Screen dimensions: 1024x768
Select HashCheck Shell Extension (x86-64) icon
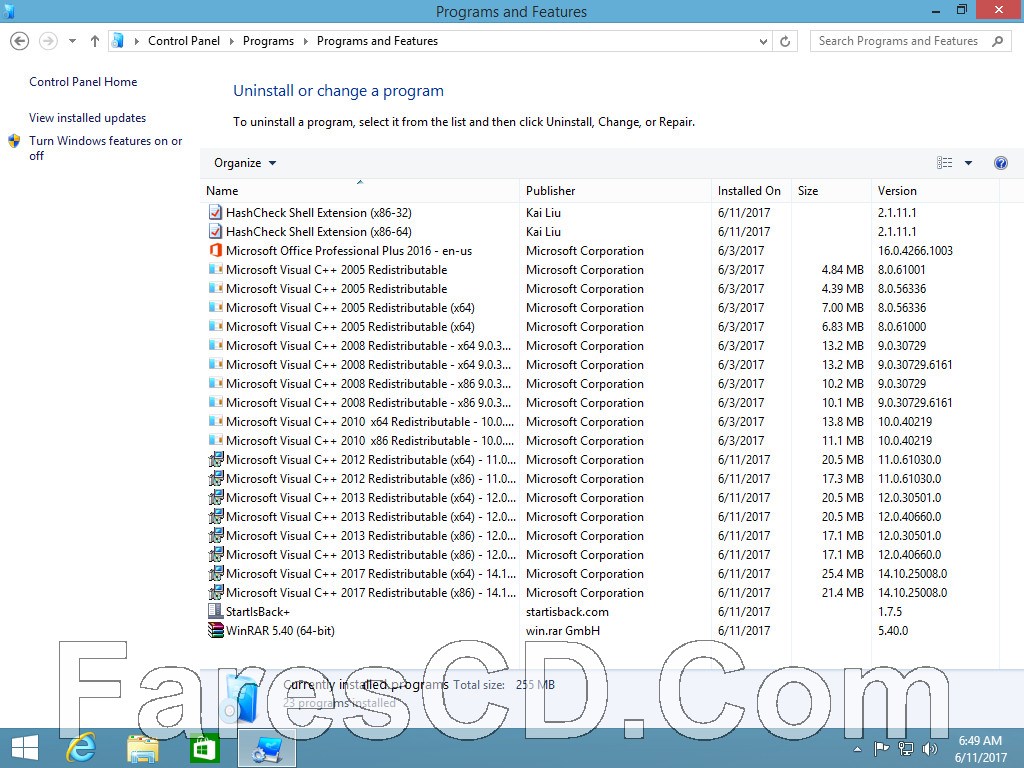click(x=215, y=231)
